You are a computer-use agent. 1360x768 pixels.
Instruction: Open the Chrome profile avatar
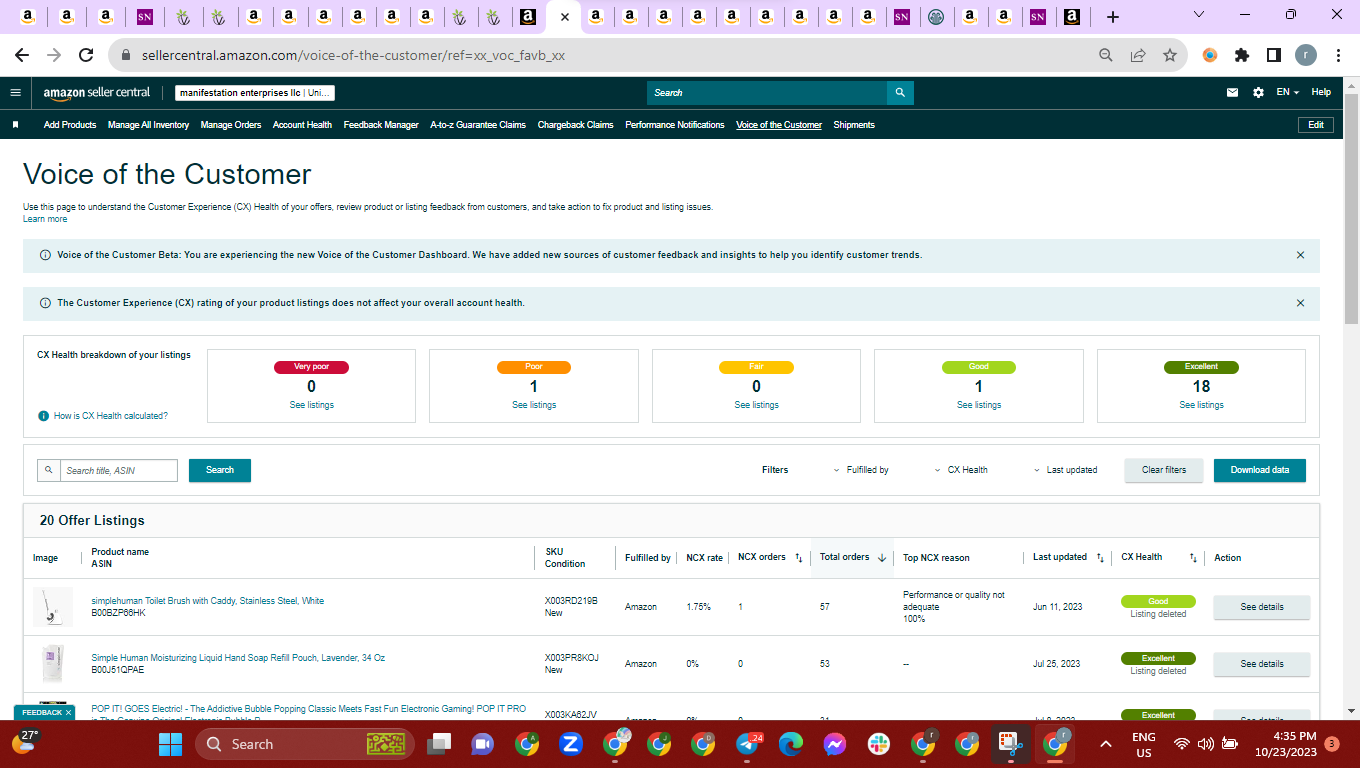(1306, 55)
